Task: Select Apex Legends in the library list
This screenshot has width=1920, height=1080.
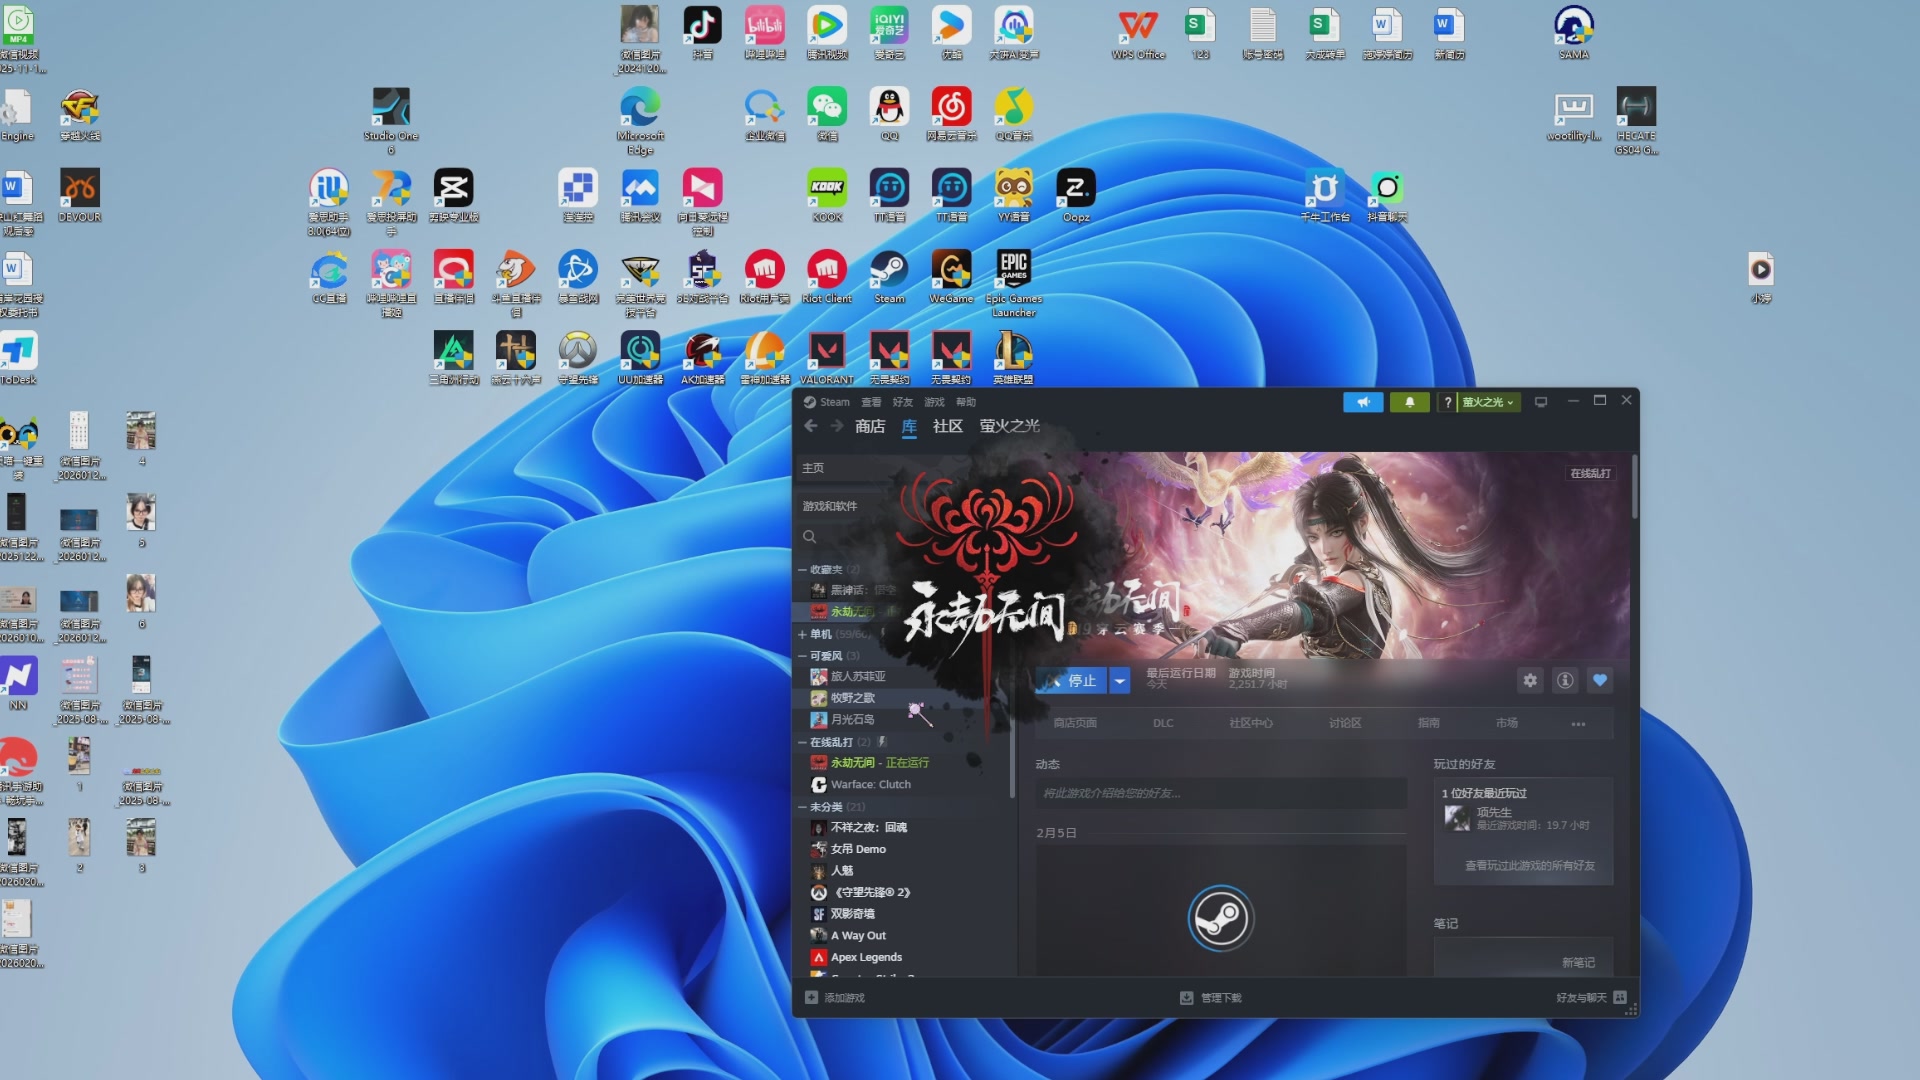Action: pyautogui.click(x=866, y=957)
